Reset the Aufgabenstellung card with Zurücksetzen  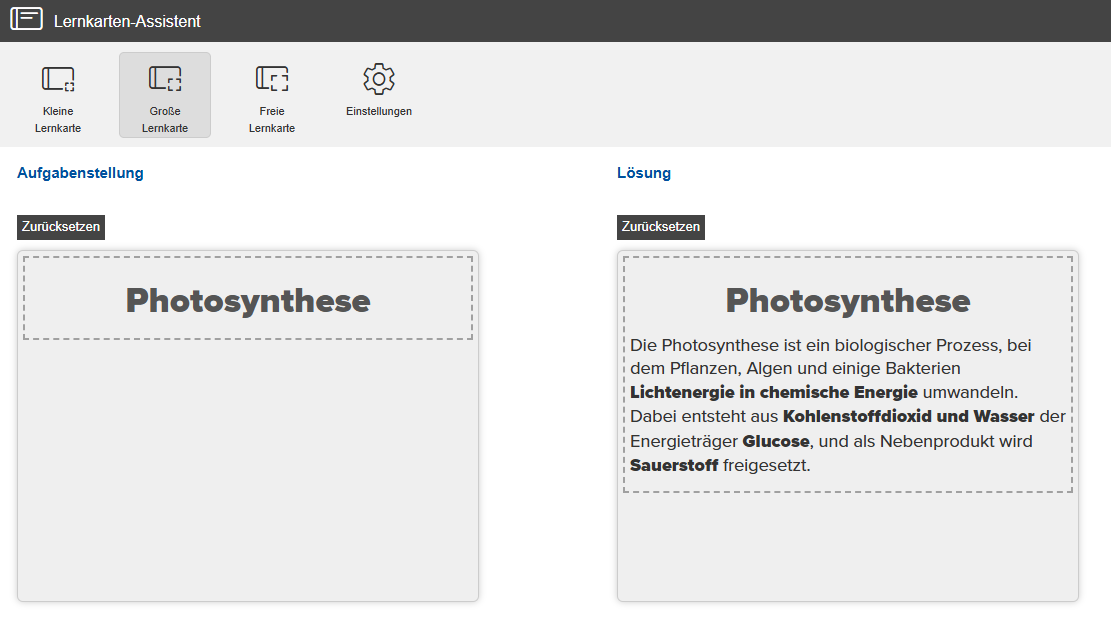click(61, 227)
